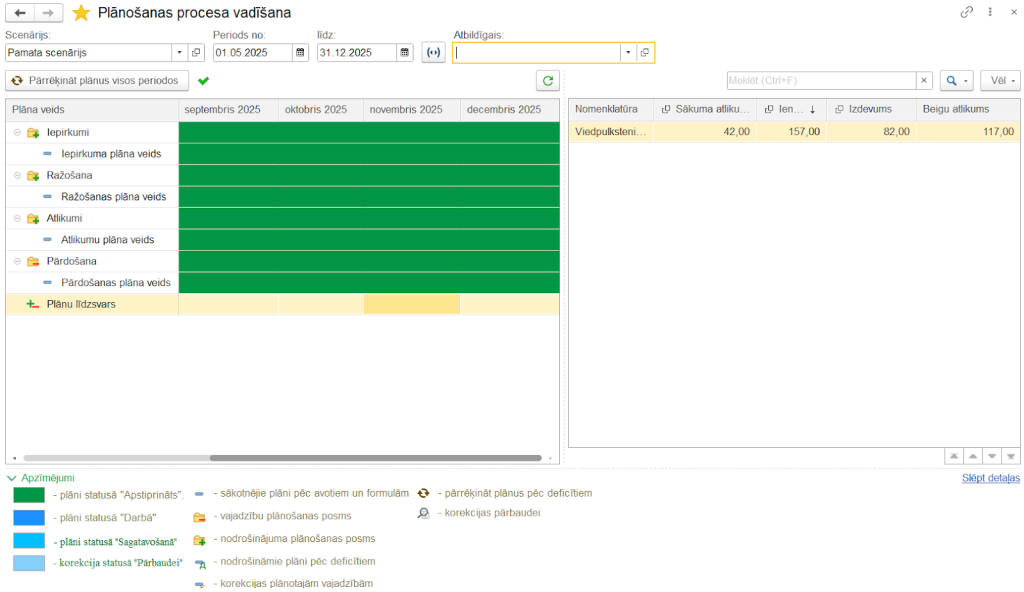Toggle the period link button beside the date fields

pyautogui.click(x=433, y=52)
